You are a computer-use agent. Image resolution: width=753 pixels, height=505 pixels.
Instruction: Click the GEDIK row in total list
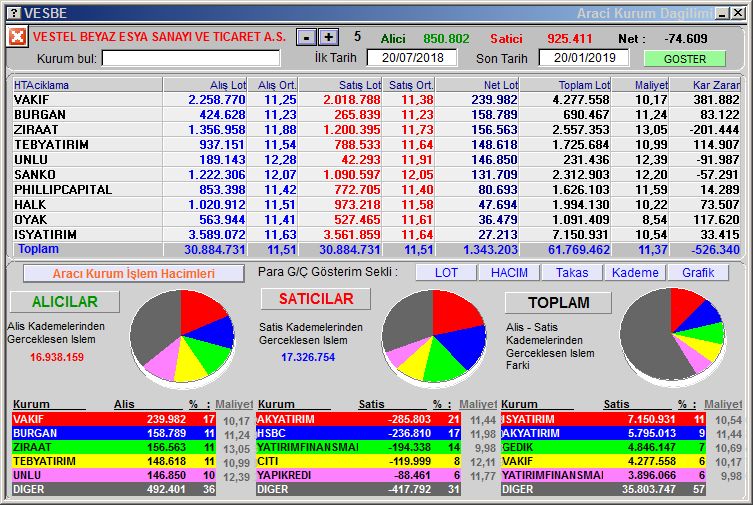603,447
